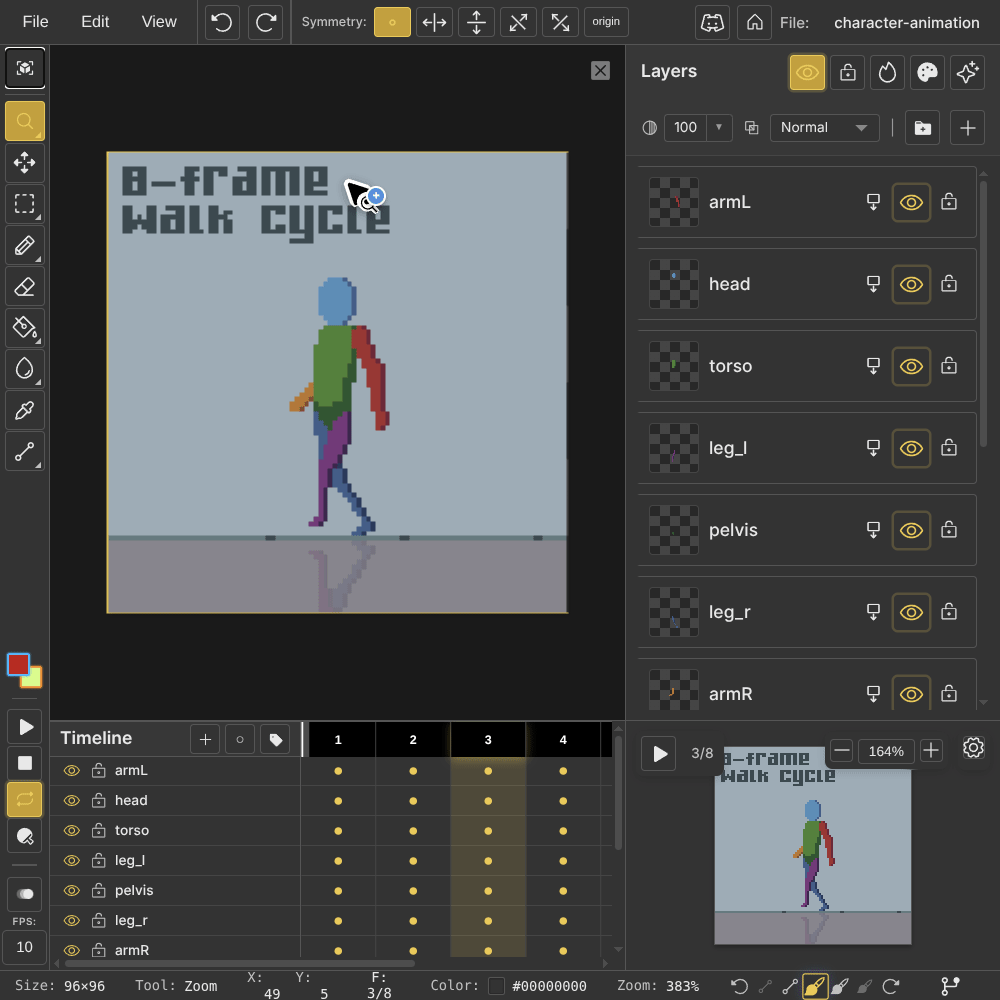Open the Normal blend mode dropdown

point(824,128)
